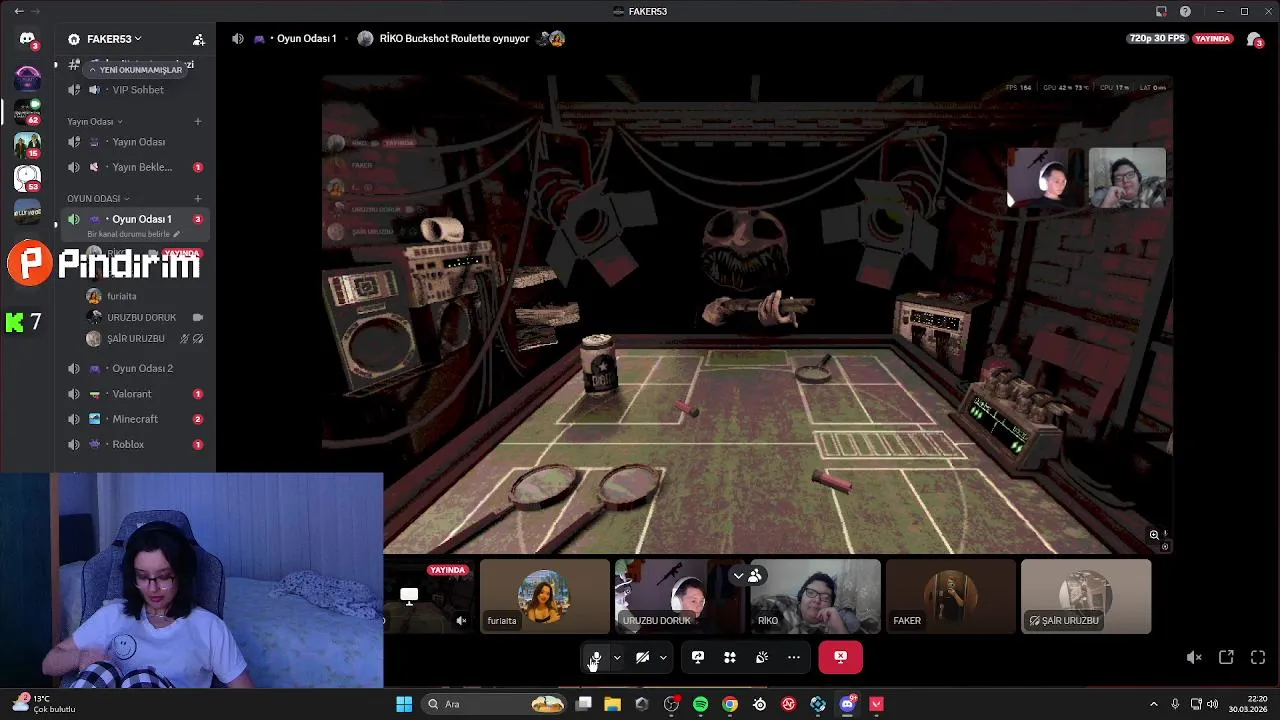This screenshot has width=1280, height=720.
Task: Share your screen button in call controls
Action: click(698, 657)
